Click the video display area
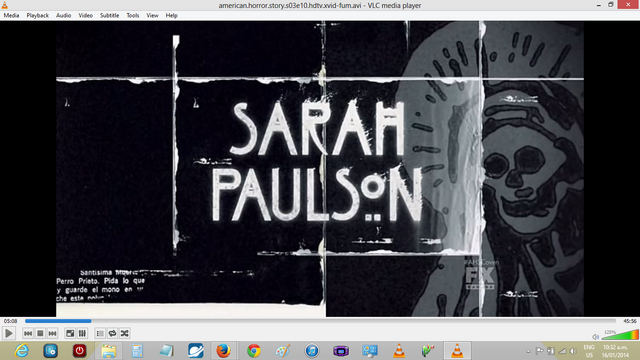This screenshot has width=640, height=360. 320,169
